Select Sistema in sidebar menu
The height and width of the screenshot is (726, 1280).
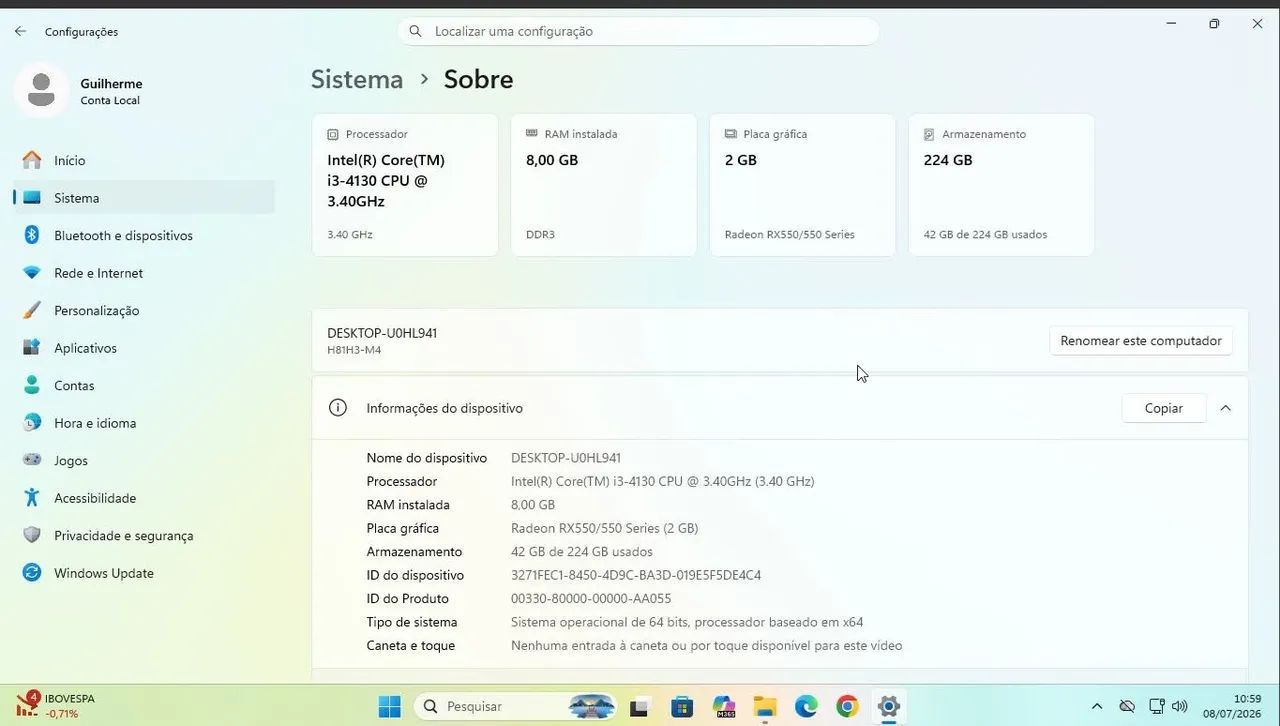click(x=143, y=198)
